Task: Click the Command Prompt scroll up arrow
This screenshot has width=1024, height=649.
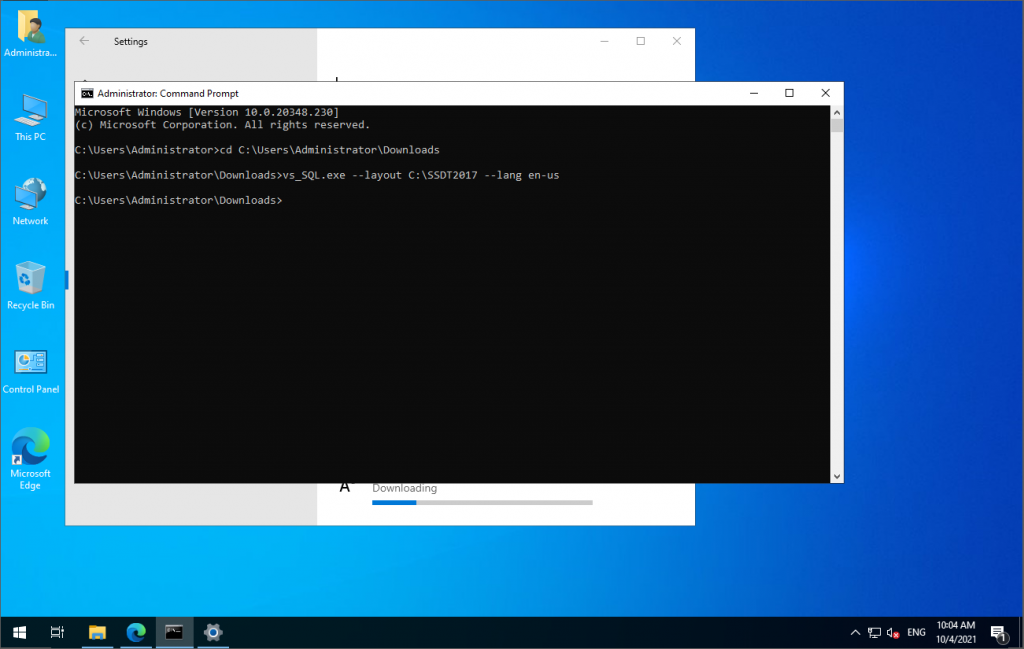Action: pos(837,112)
